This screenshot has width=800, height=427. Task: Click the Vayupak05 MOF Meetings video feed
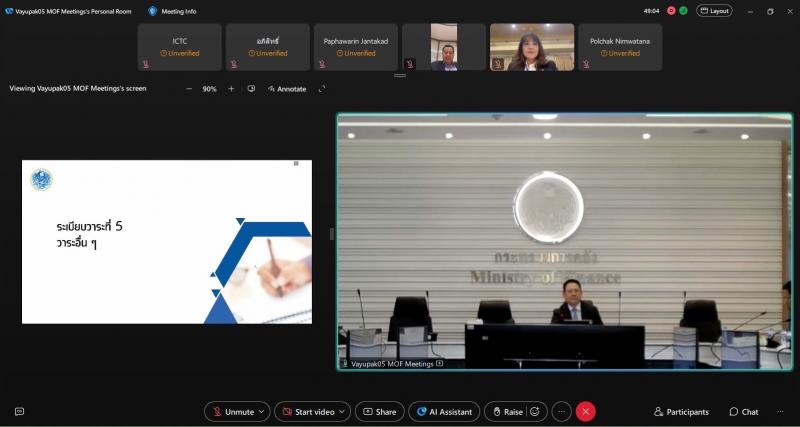pyautogui.click(x=565, y=241)
